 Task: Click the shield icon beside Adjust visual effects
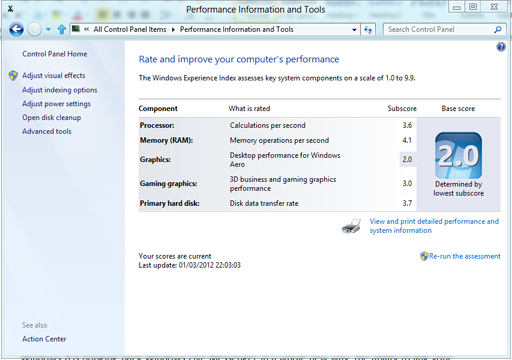coord(13,75)
